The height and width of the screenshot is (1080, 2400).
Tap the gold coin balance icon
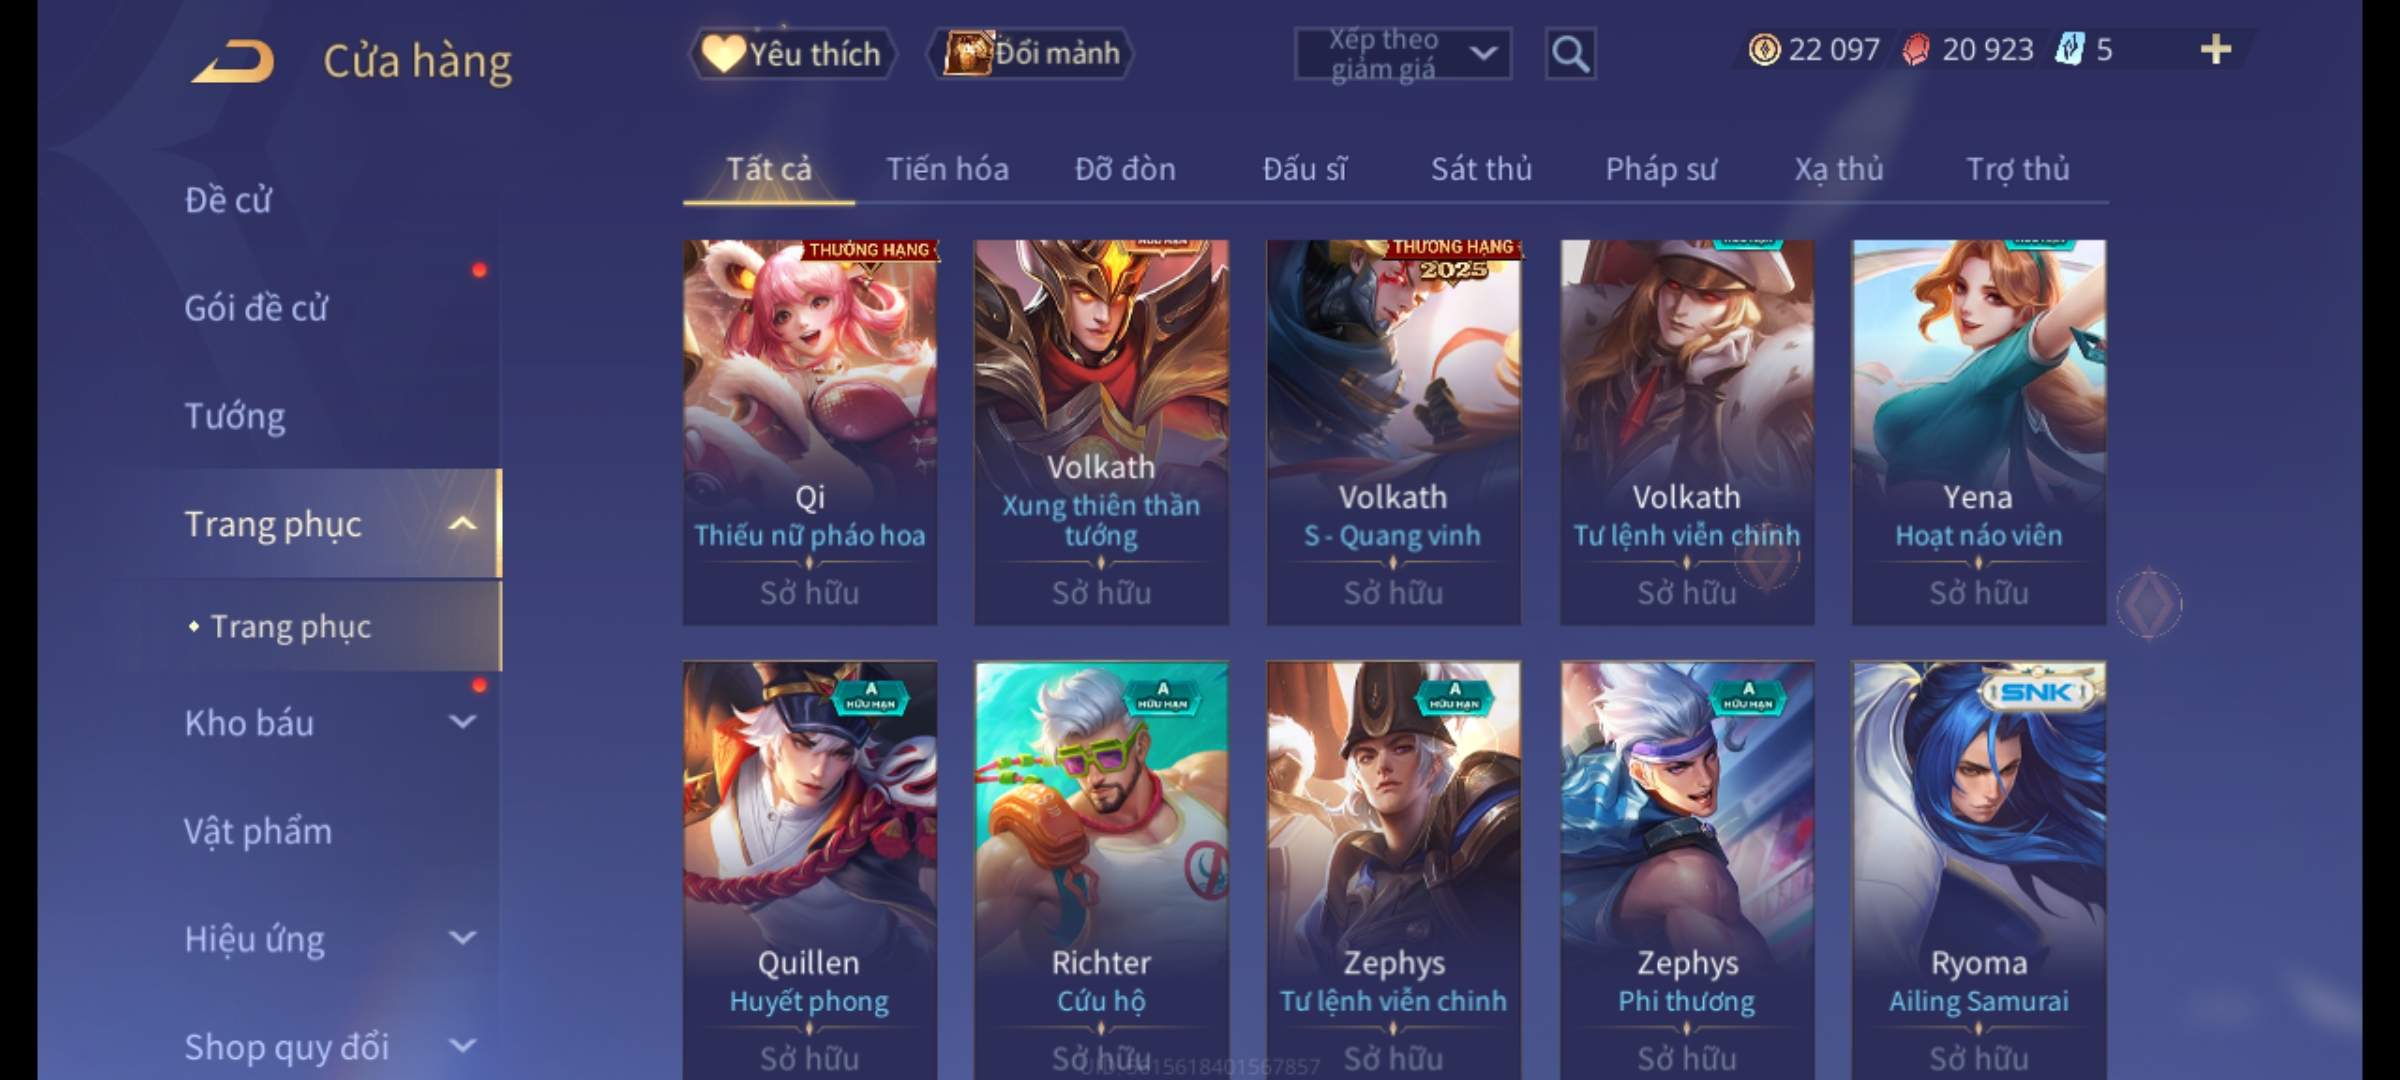[1764, 49]
